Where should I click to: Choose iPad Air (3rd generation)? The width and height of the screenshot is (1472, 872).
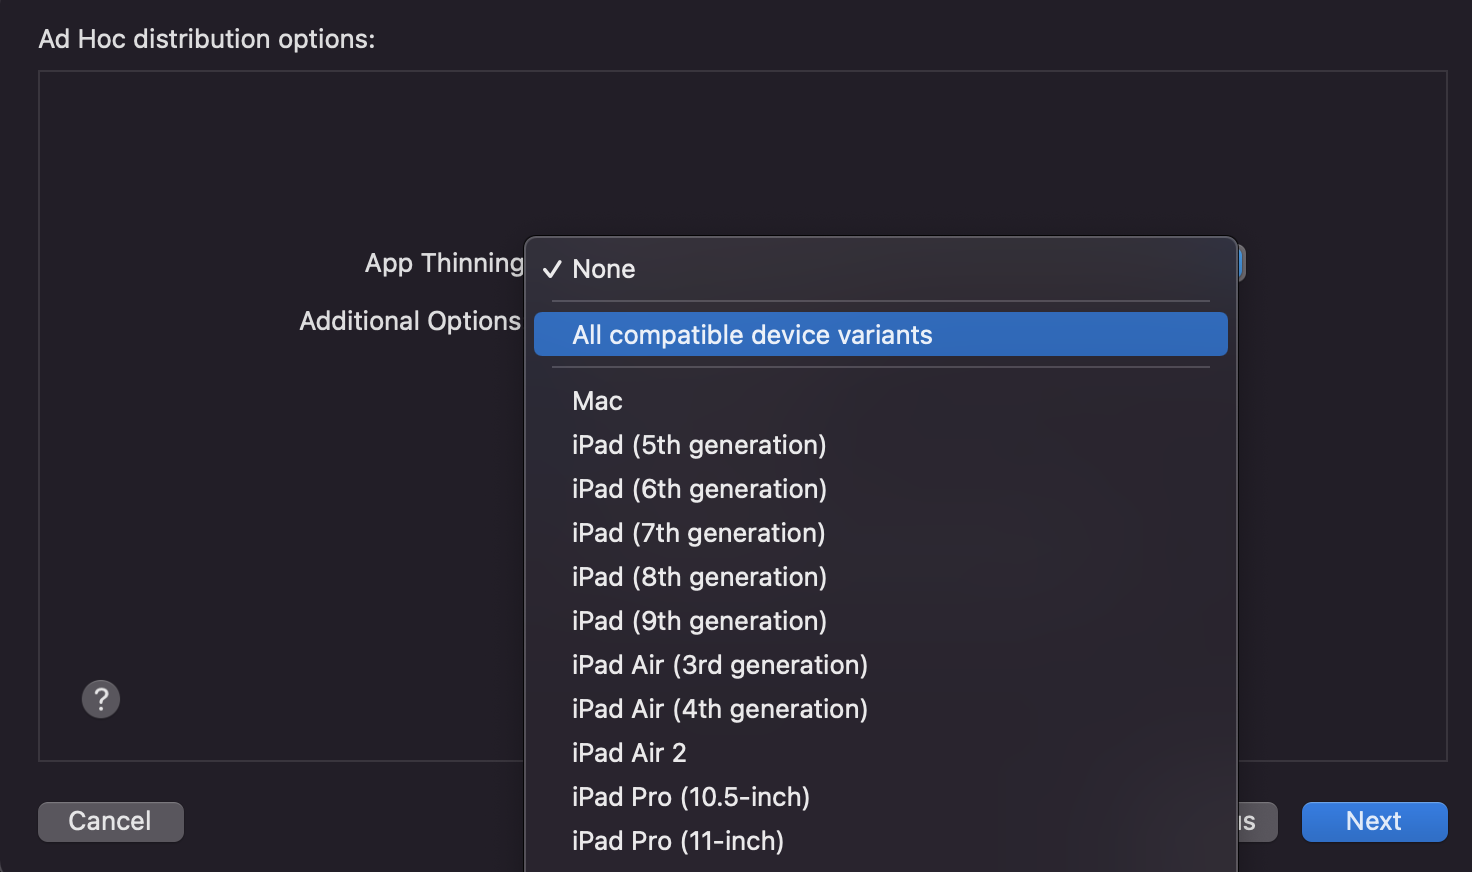[x=719, y=665]
